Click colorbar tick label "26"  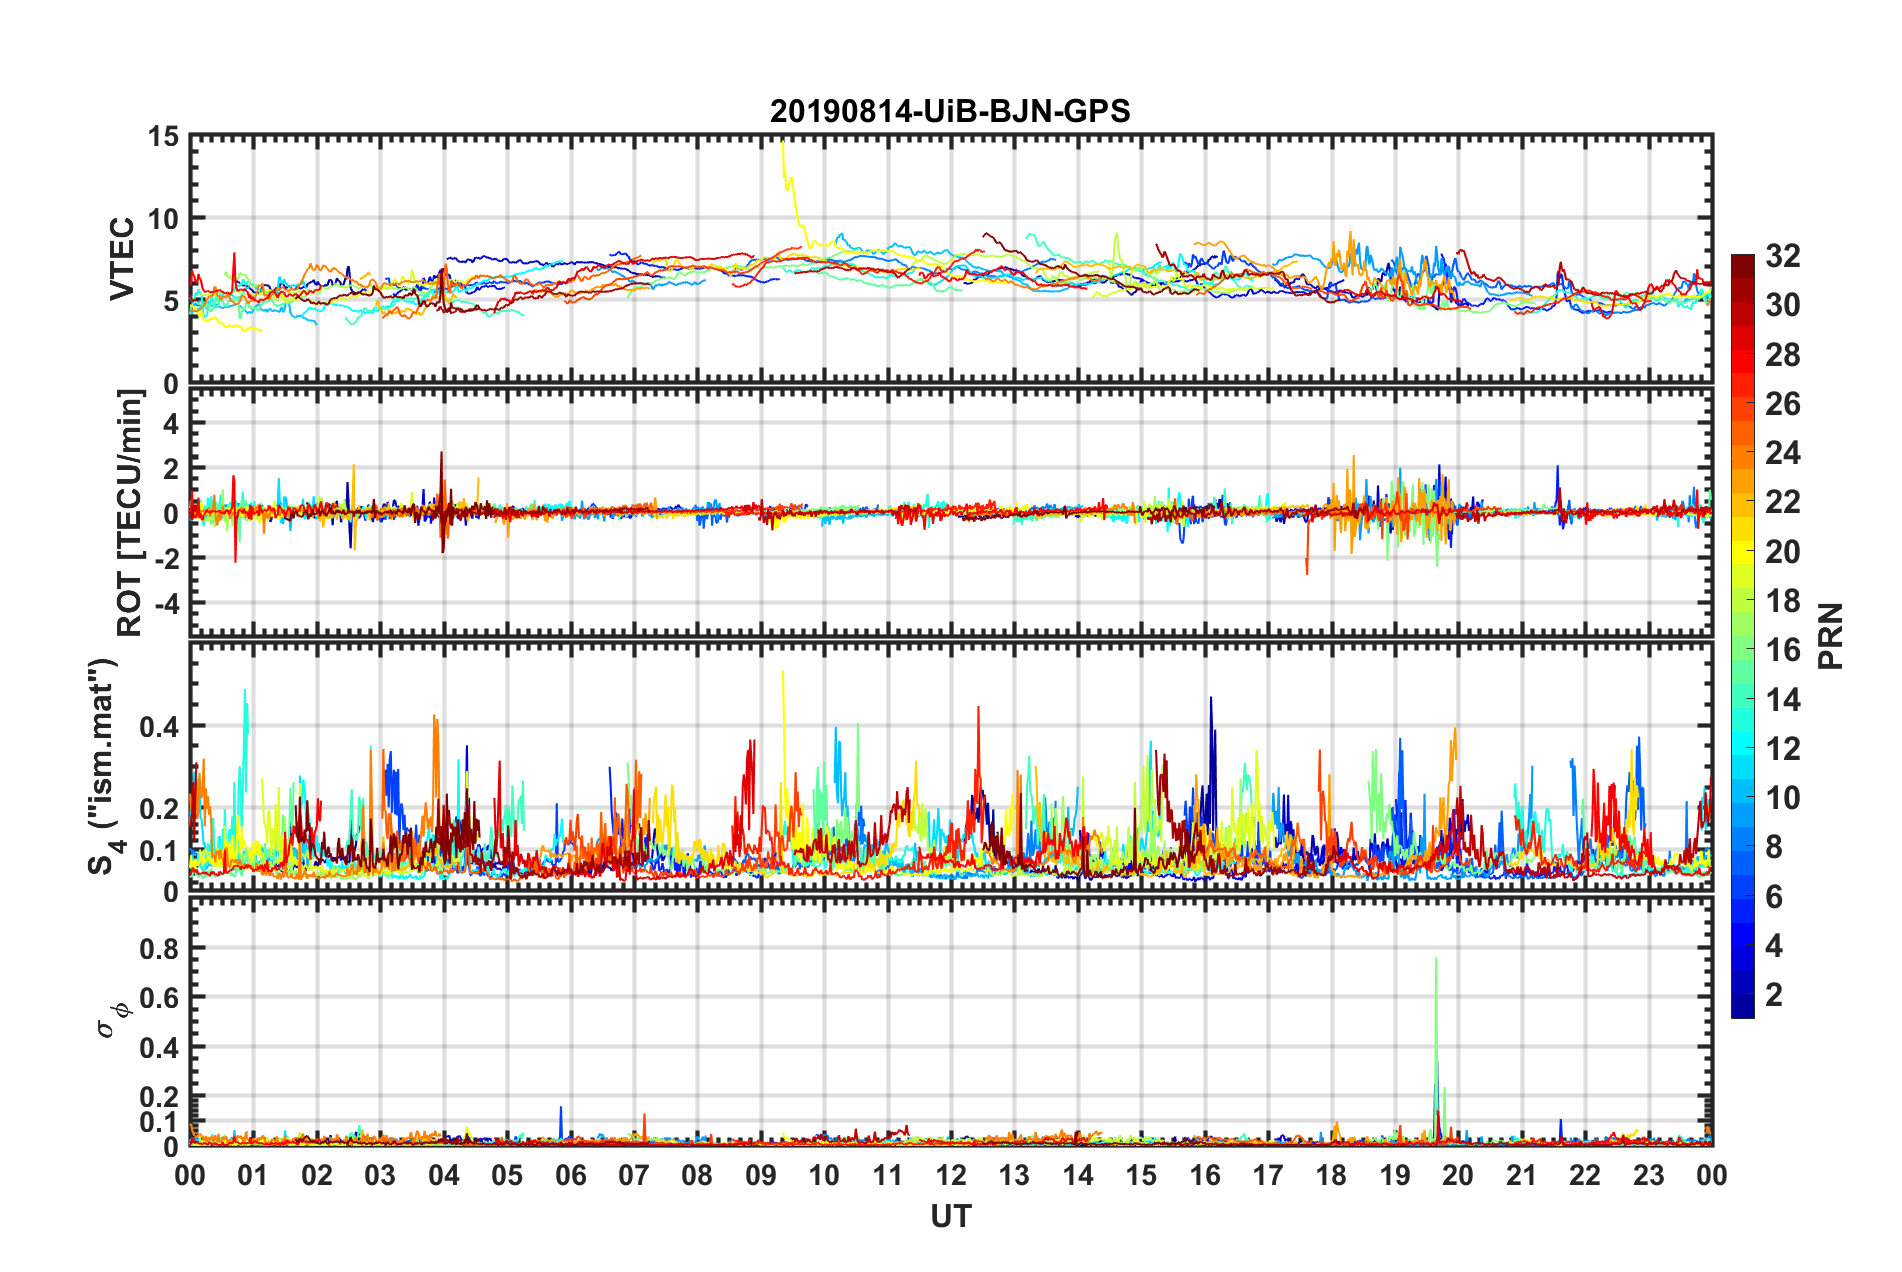1783,404
